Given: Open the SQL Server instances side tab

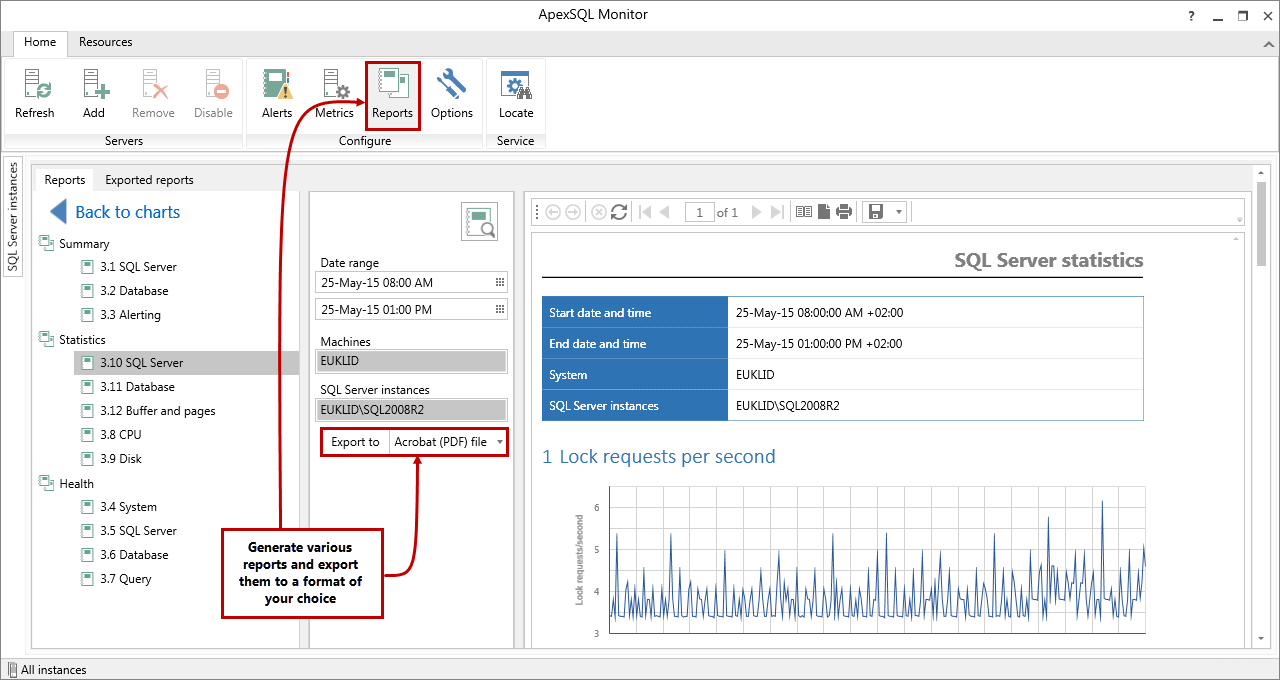Looking at the screenshot, I should (13, 216).
